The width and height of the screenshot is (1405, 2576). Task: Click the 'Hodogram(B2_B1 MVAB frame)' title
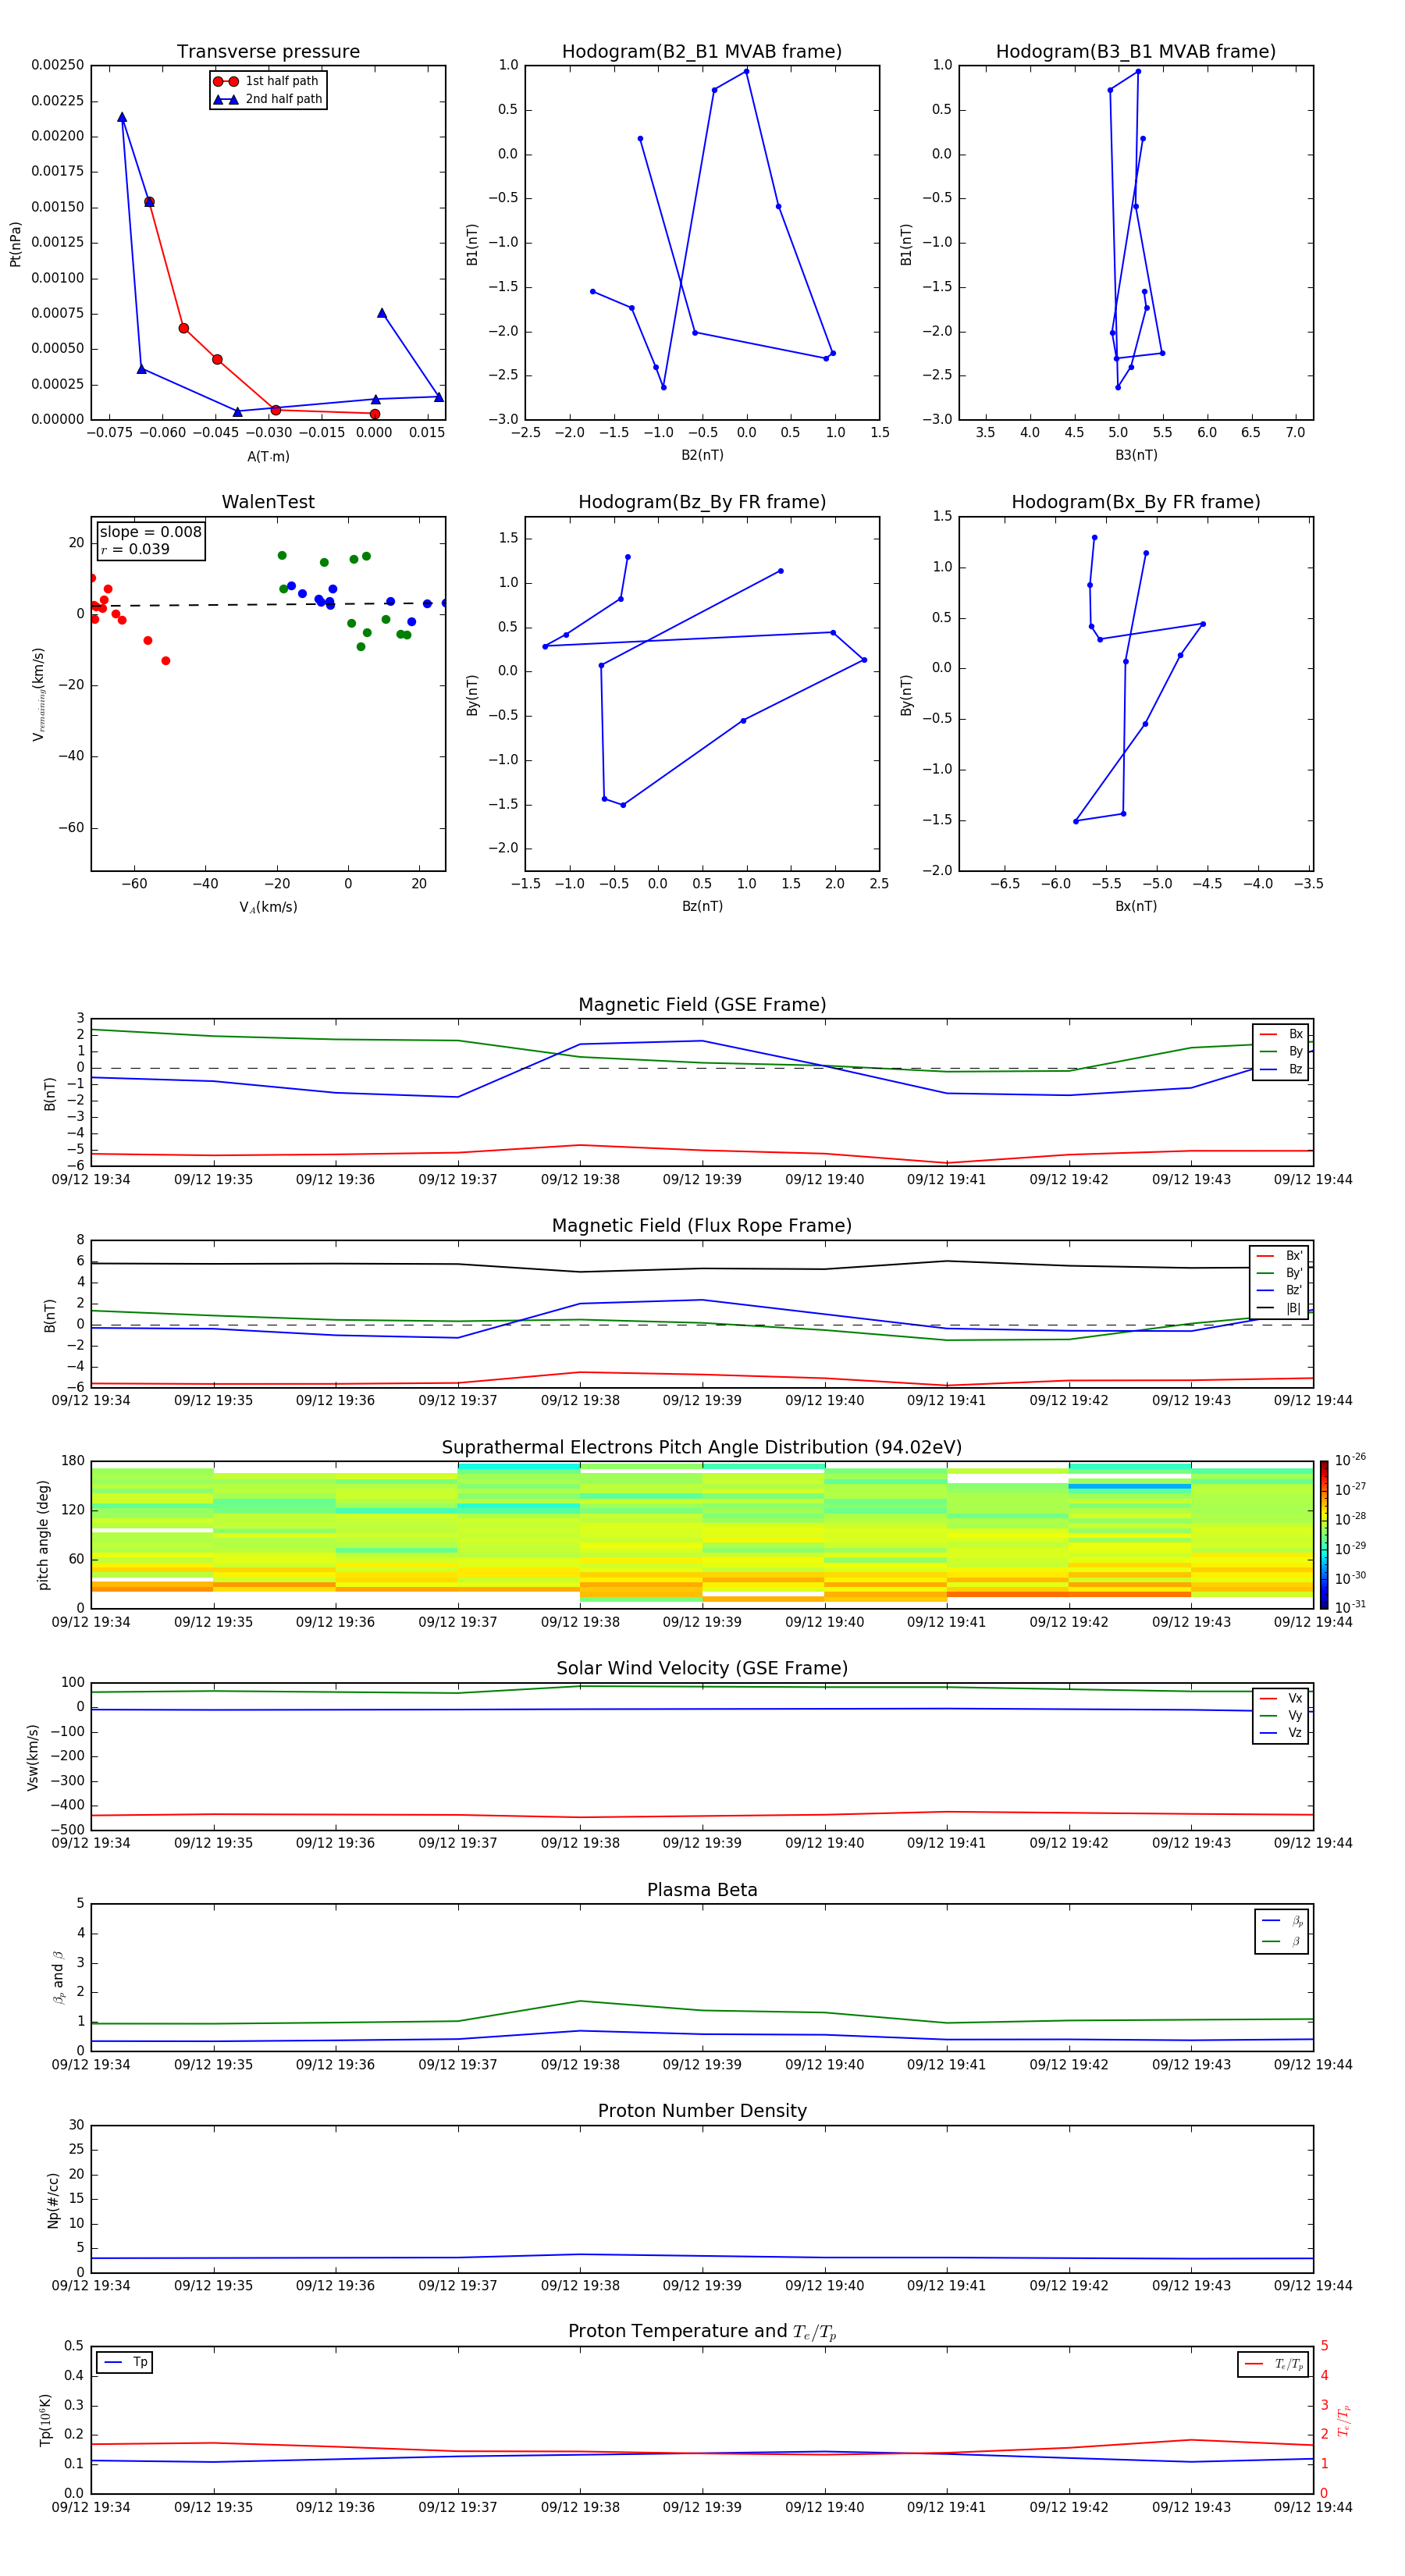click(702, 51)
